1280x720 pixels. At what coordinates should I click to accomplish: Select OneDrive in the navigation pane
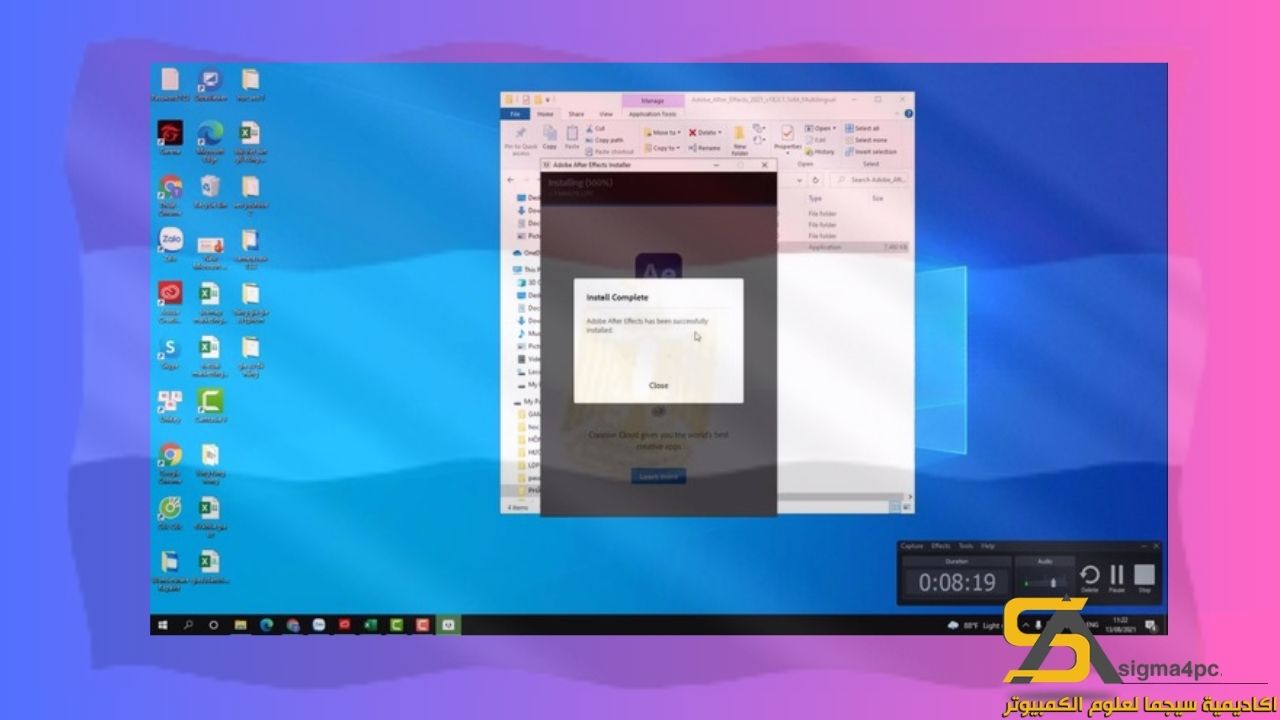click(526, 253)
